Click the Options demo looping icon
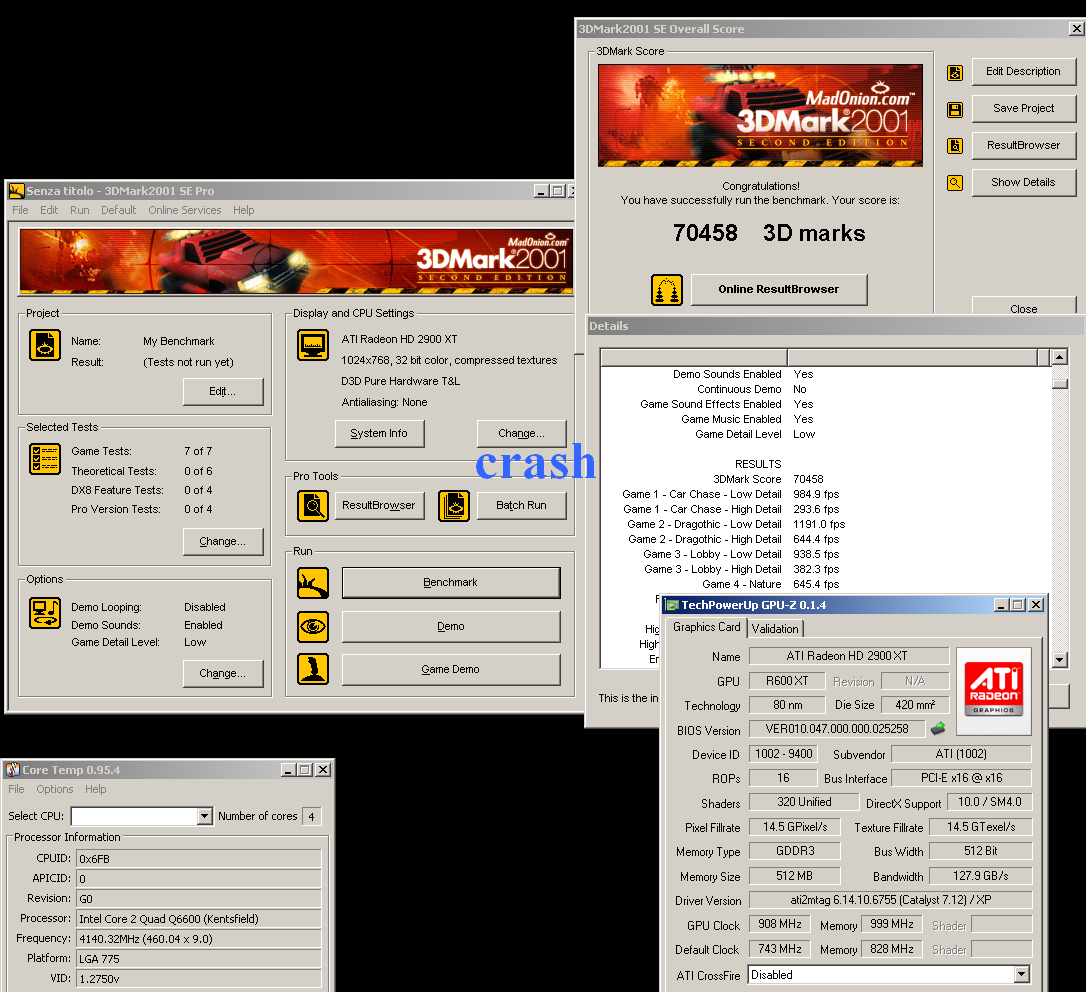The width and height of the screenshot is (1086, 992). 45,613
